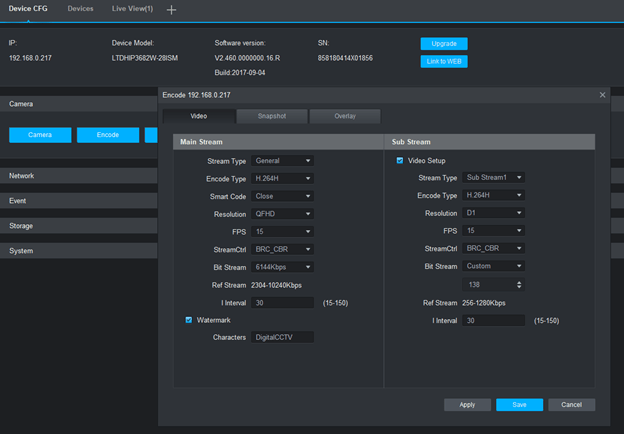
Task: Expand Main Stream Encode Type dropdown
Action: point(283,178)
